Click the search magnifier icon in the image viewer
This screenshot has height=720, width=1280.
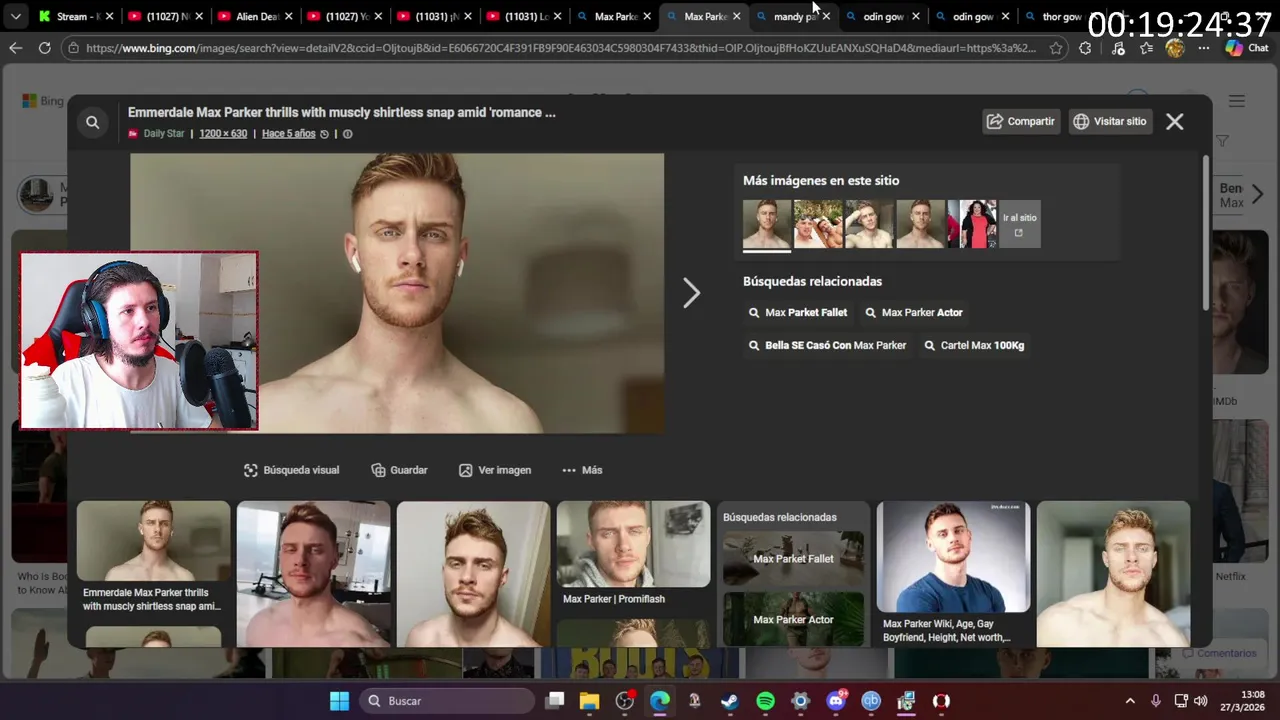point(92,122)
